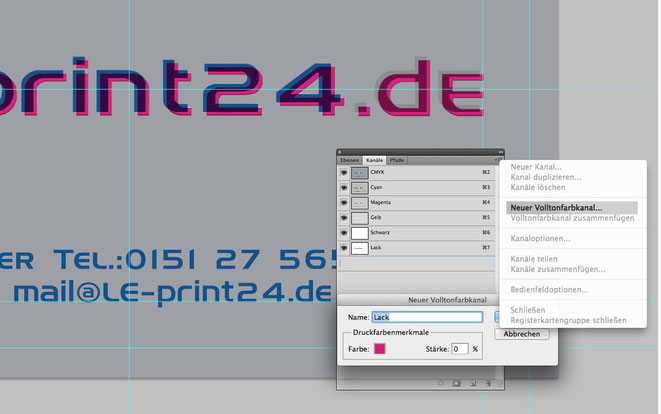Click the ⌘2 shortcut in the CMYK row
The height and width of the screenshot is (414, 661).
coord(486,172)
